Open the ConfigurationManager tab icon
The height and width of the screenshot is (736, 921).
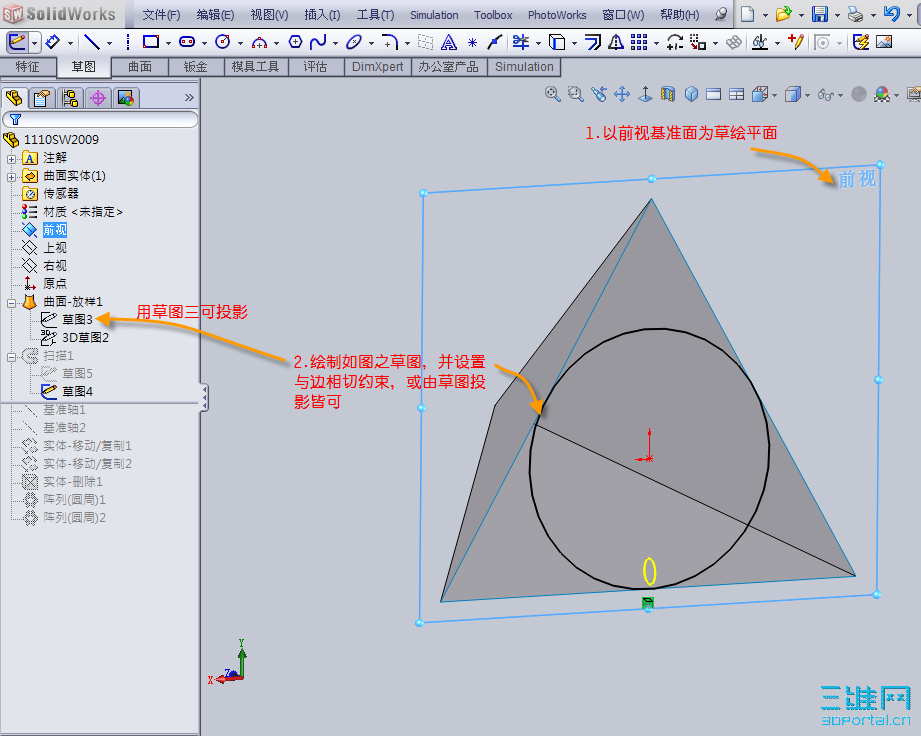[x=70, y=98]
